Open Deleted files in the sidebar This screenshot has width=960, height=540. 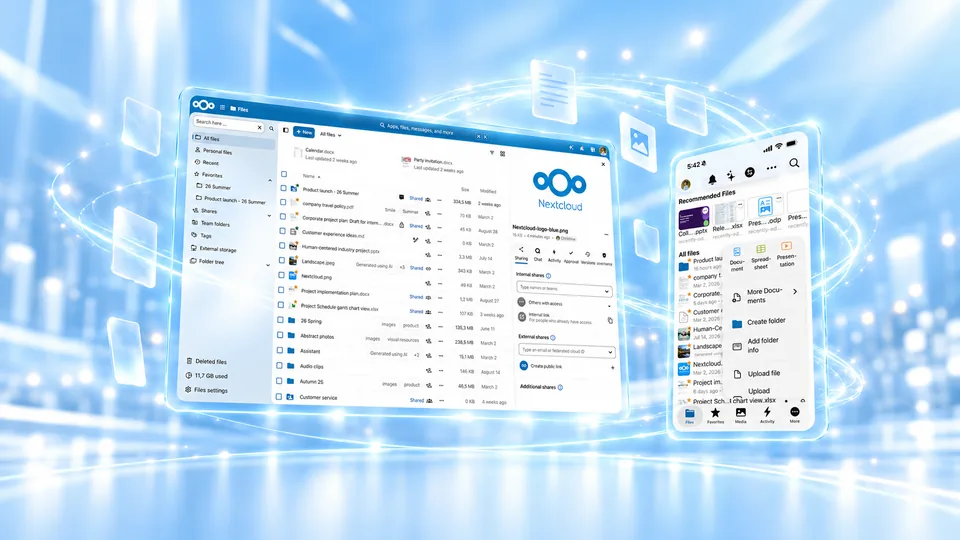coord(206,361)
